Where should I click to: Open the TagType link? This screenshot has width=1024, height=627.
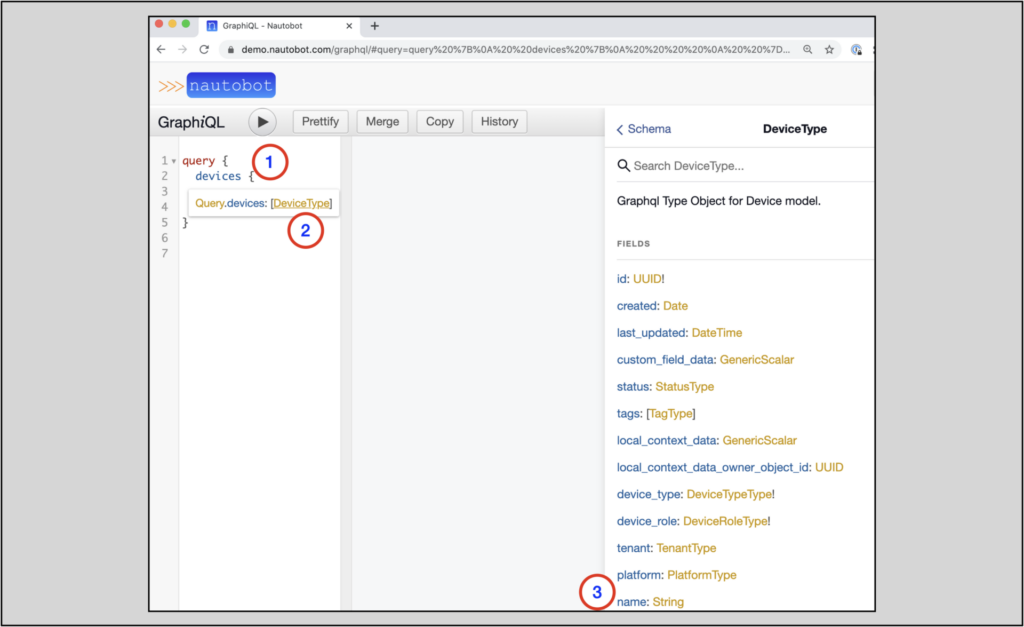pos(671,413)
